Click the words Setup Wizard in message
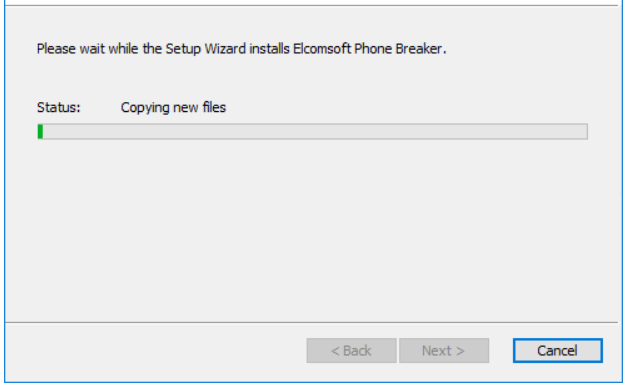Image resolution: width=625 pixels, height=387 pixels. click(206, 49)
